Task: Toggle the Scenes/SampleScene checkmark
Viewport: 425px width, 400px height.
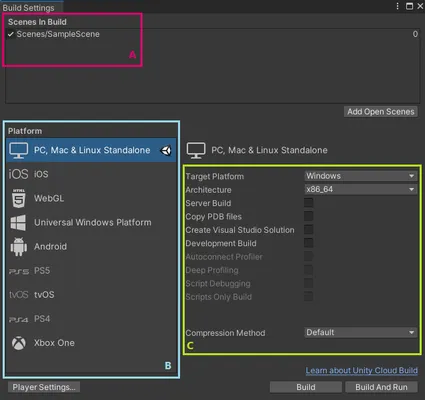Action: click(x=11, y=34)
